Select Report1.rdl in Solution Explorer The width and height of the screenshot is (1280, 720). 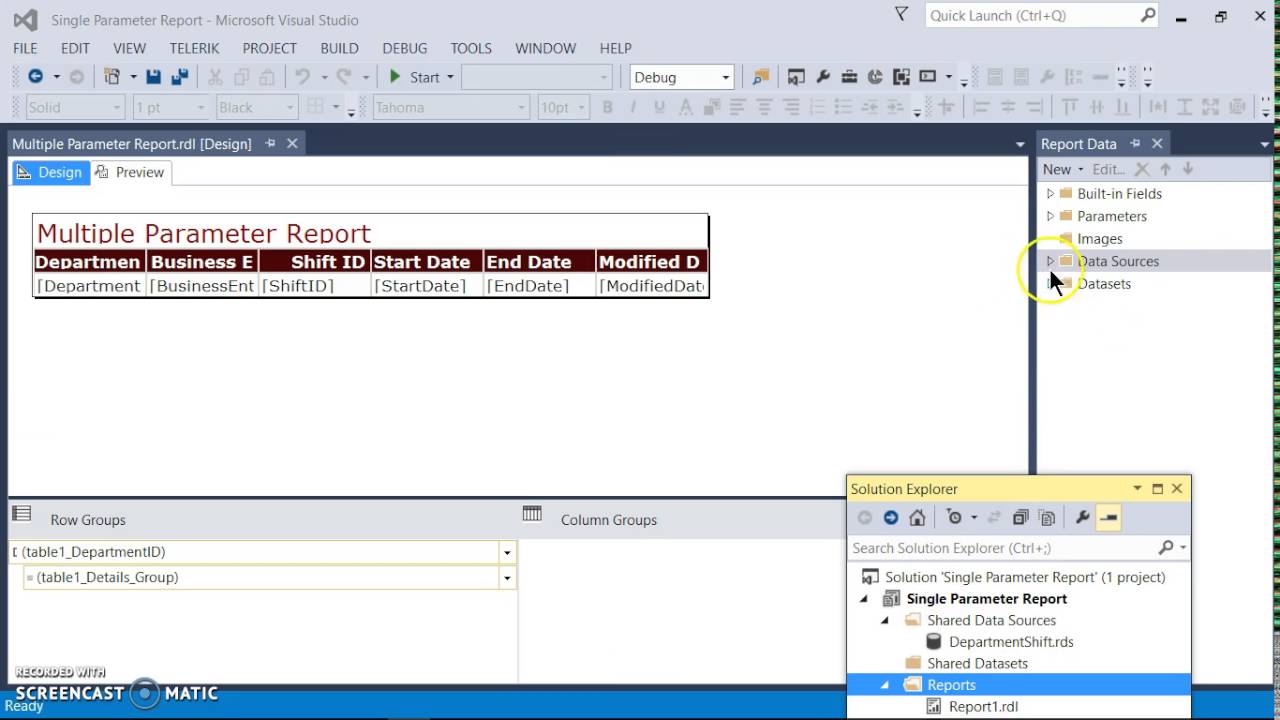pos(983,706)
